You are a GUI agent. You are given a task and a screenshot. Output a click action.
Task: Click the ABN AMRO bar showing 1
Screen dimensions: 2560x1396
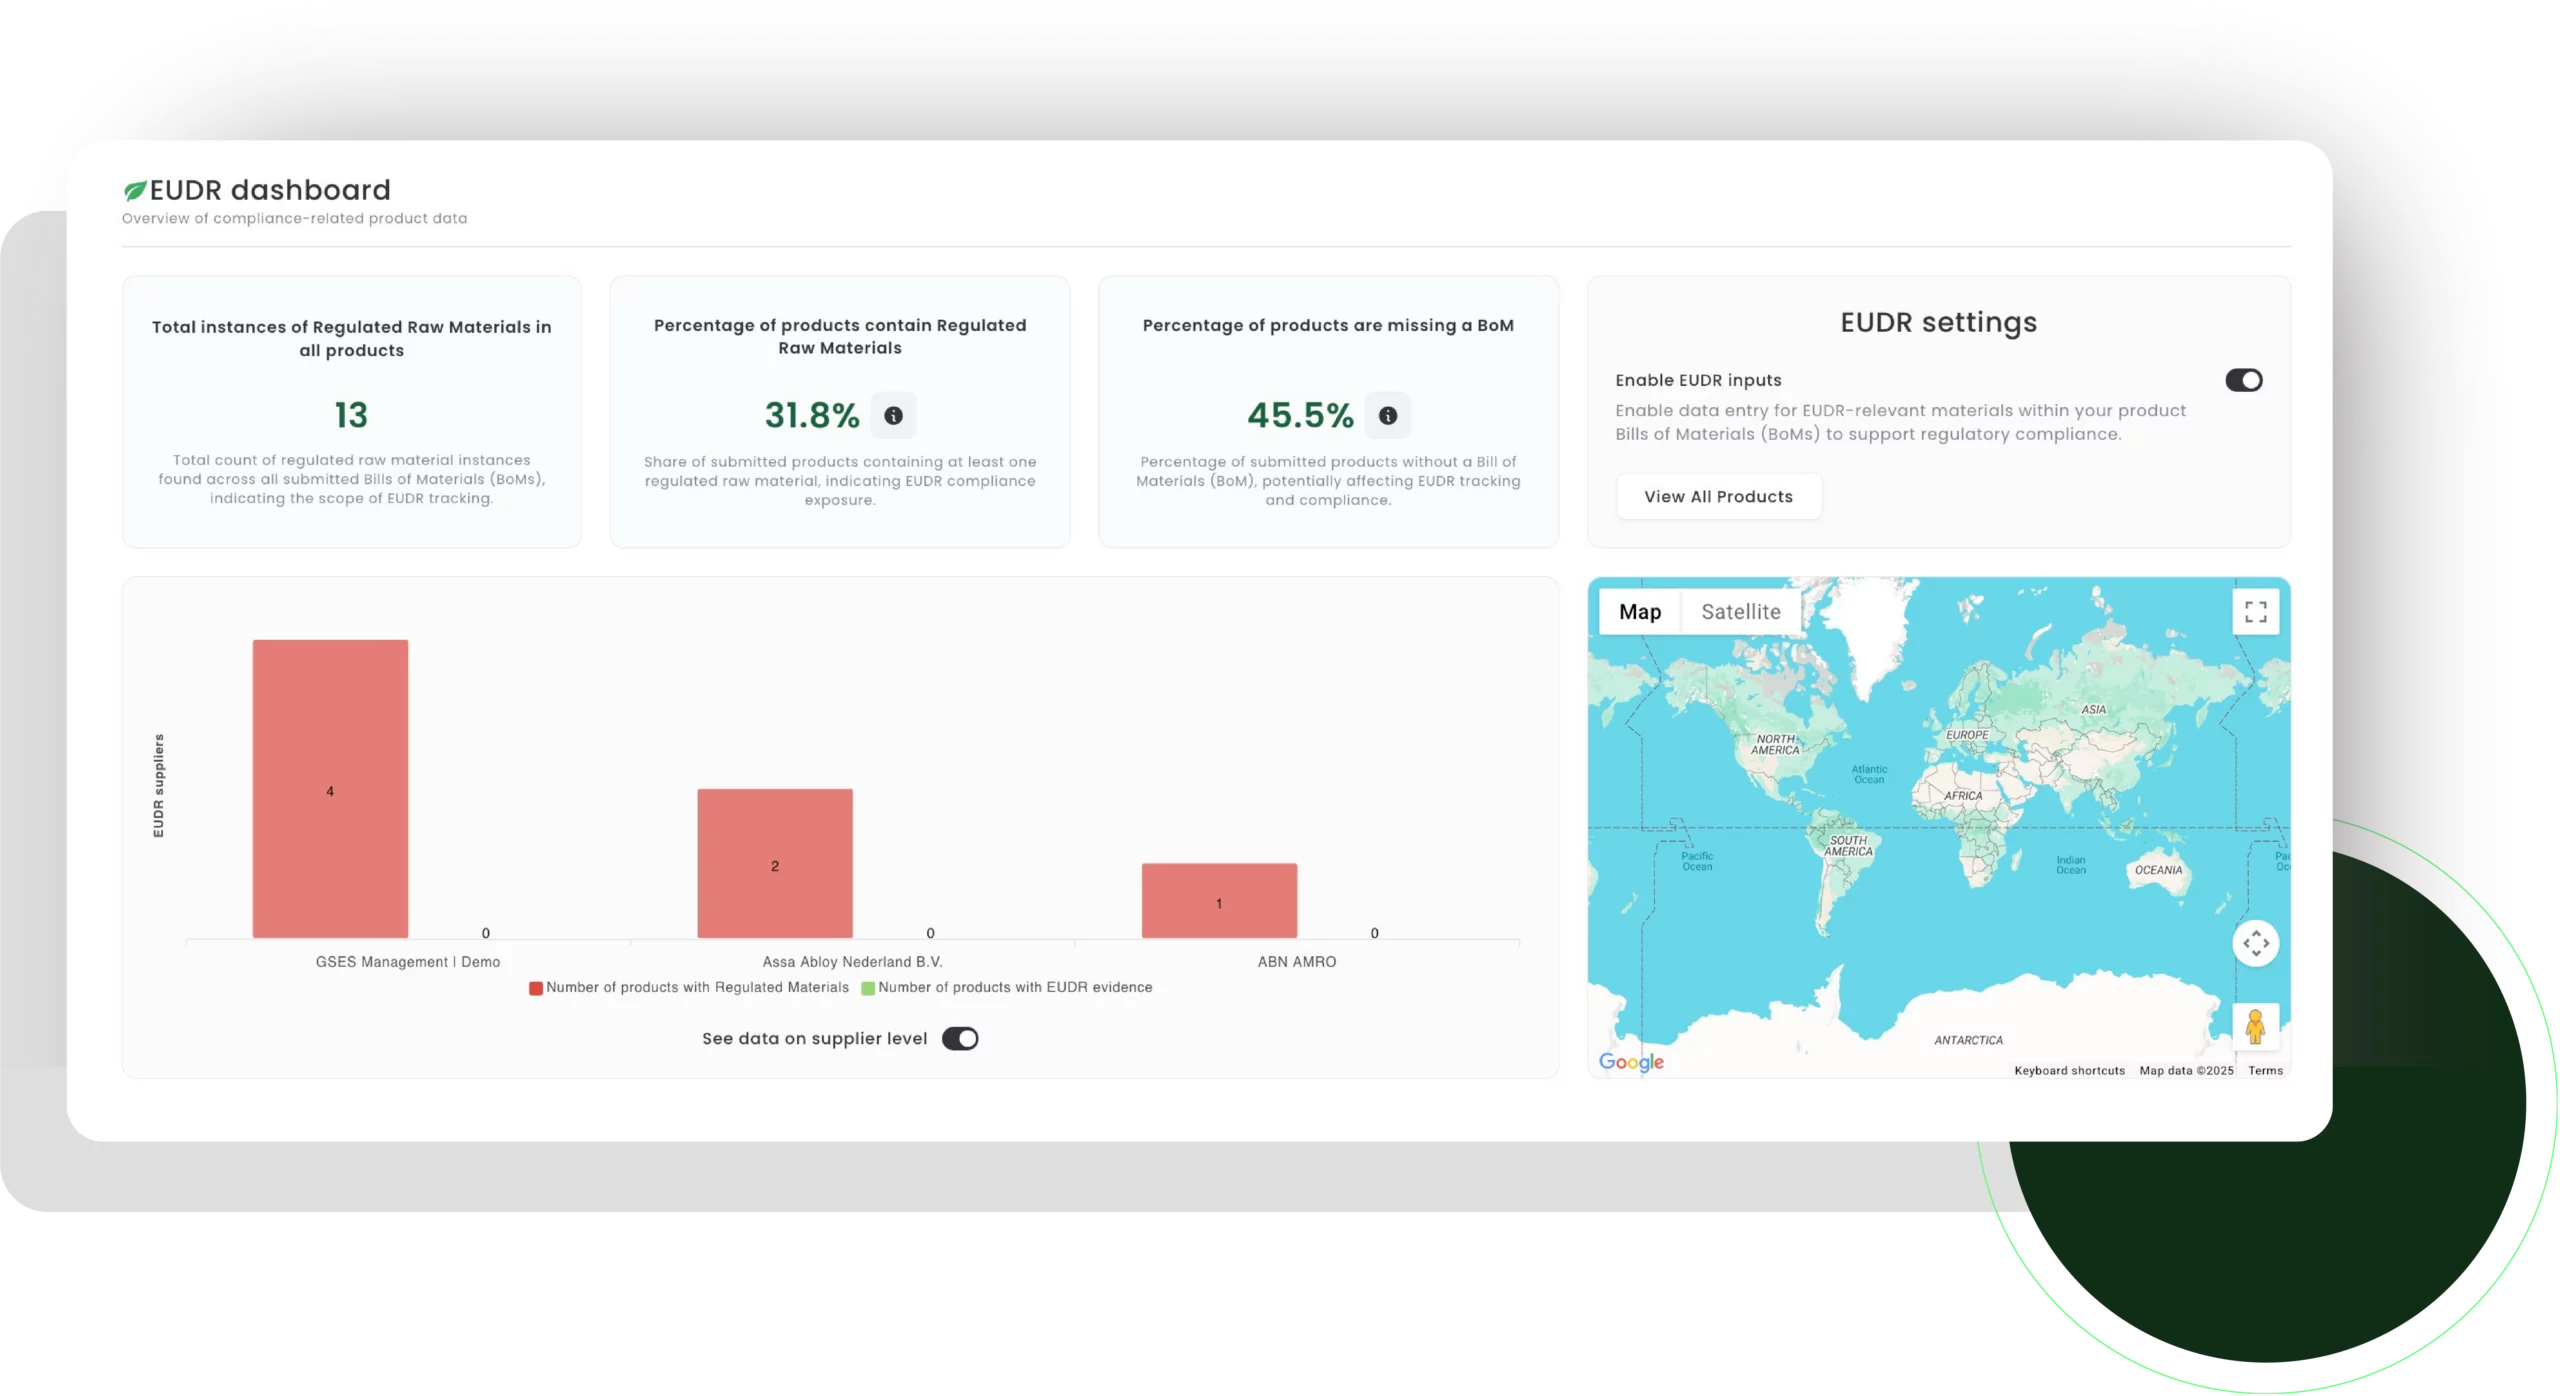click(1219, 900)
